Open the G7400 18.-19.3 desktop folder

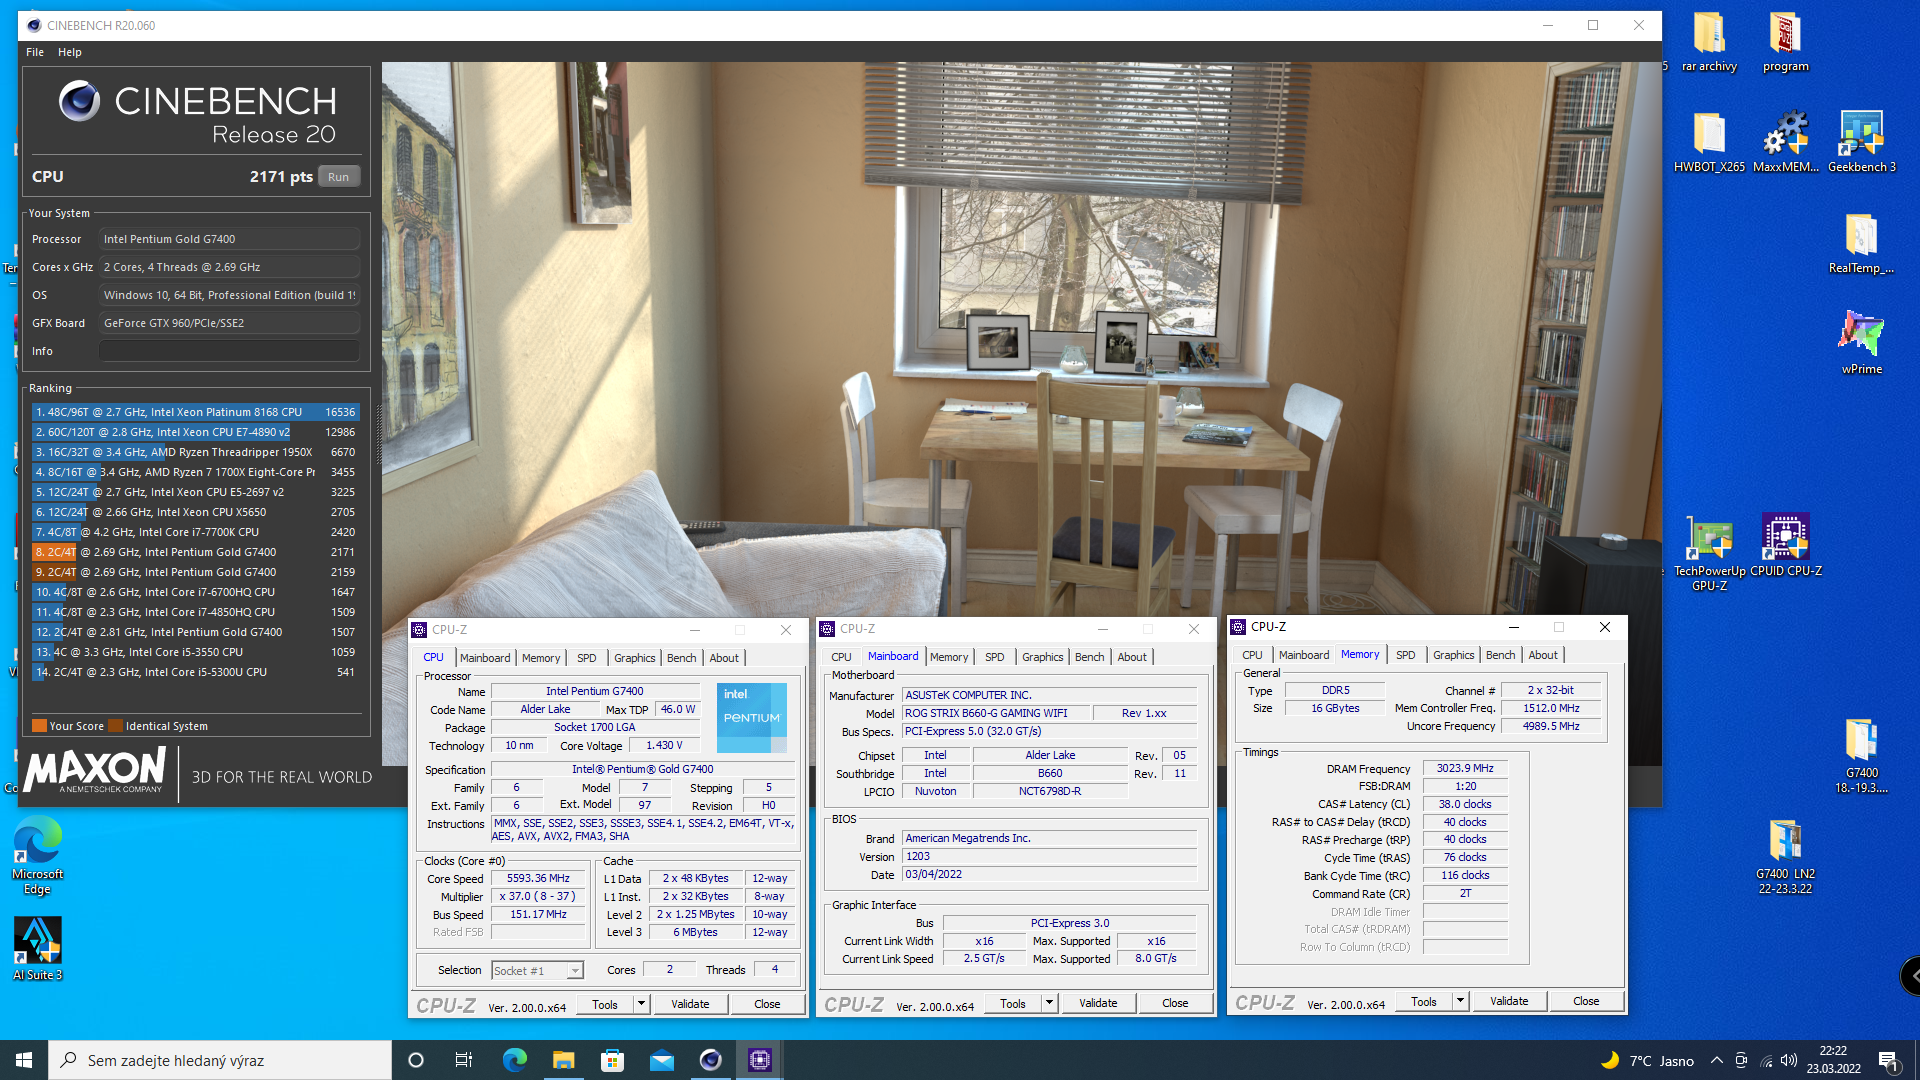[1861, 756]
